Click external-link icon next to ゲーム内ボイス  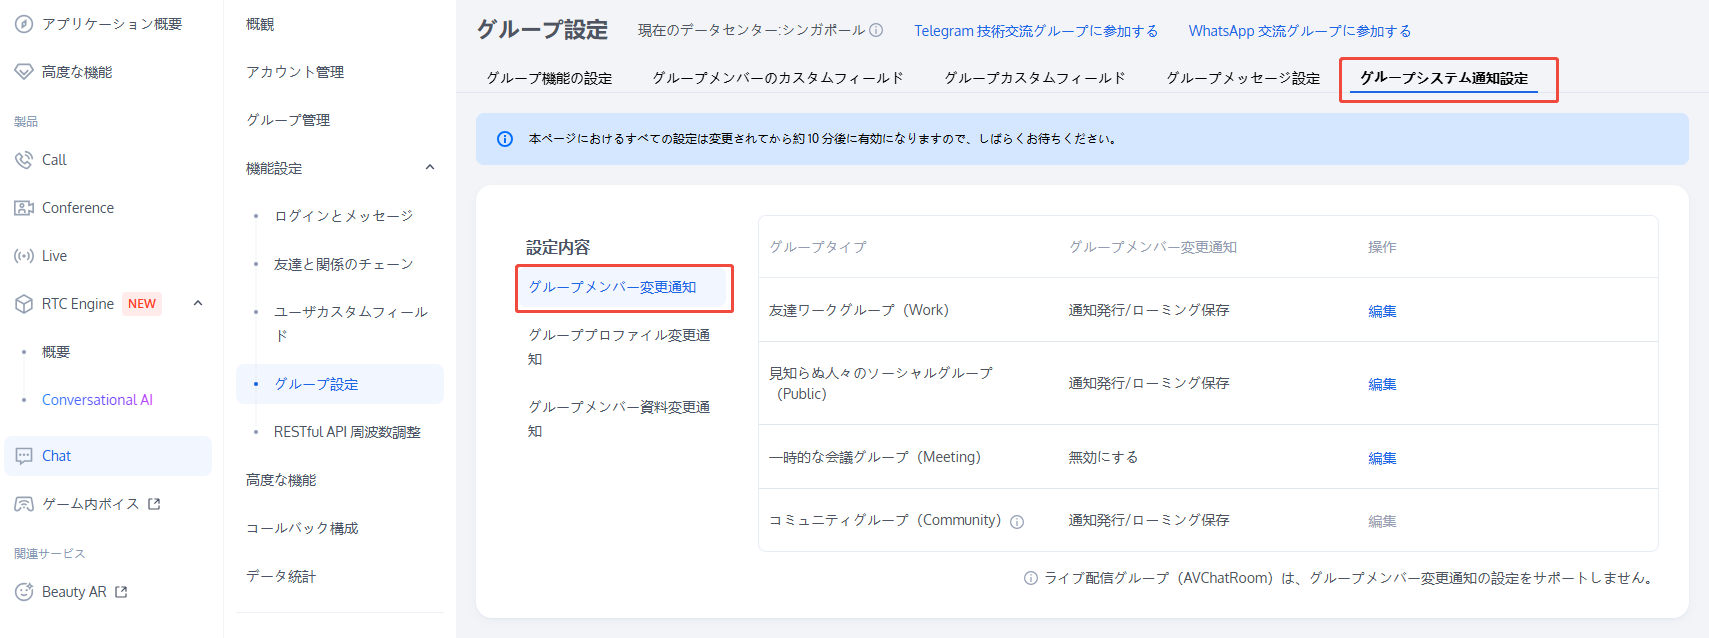pos(154,504)
